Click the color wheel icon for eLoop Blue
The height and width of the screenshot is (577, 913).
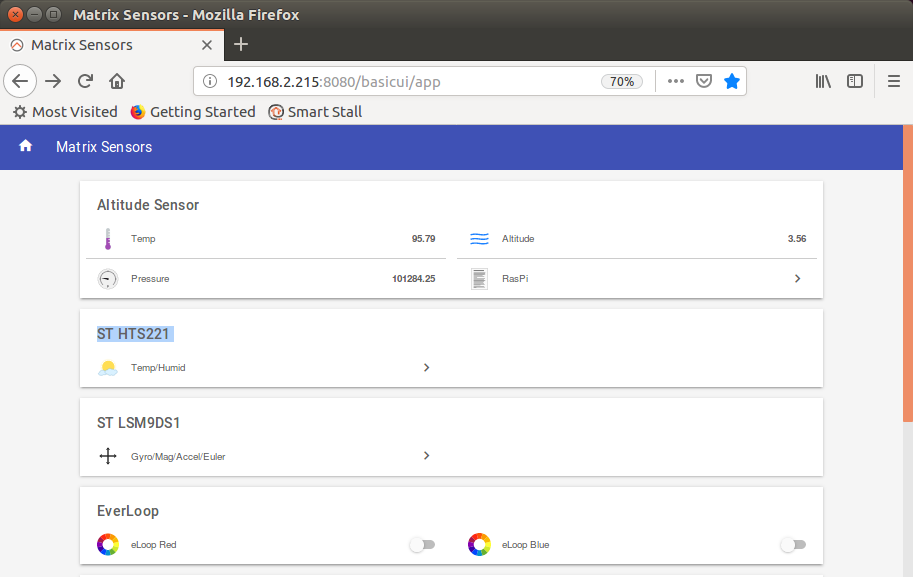[x=479, y=544]
